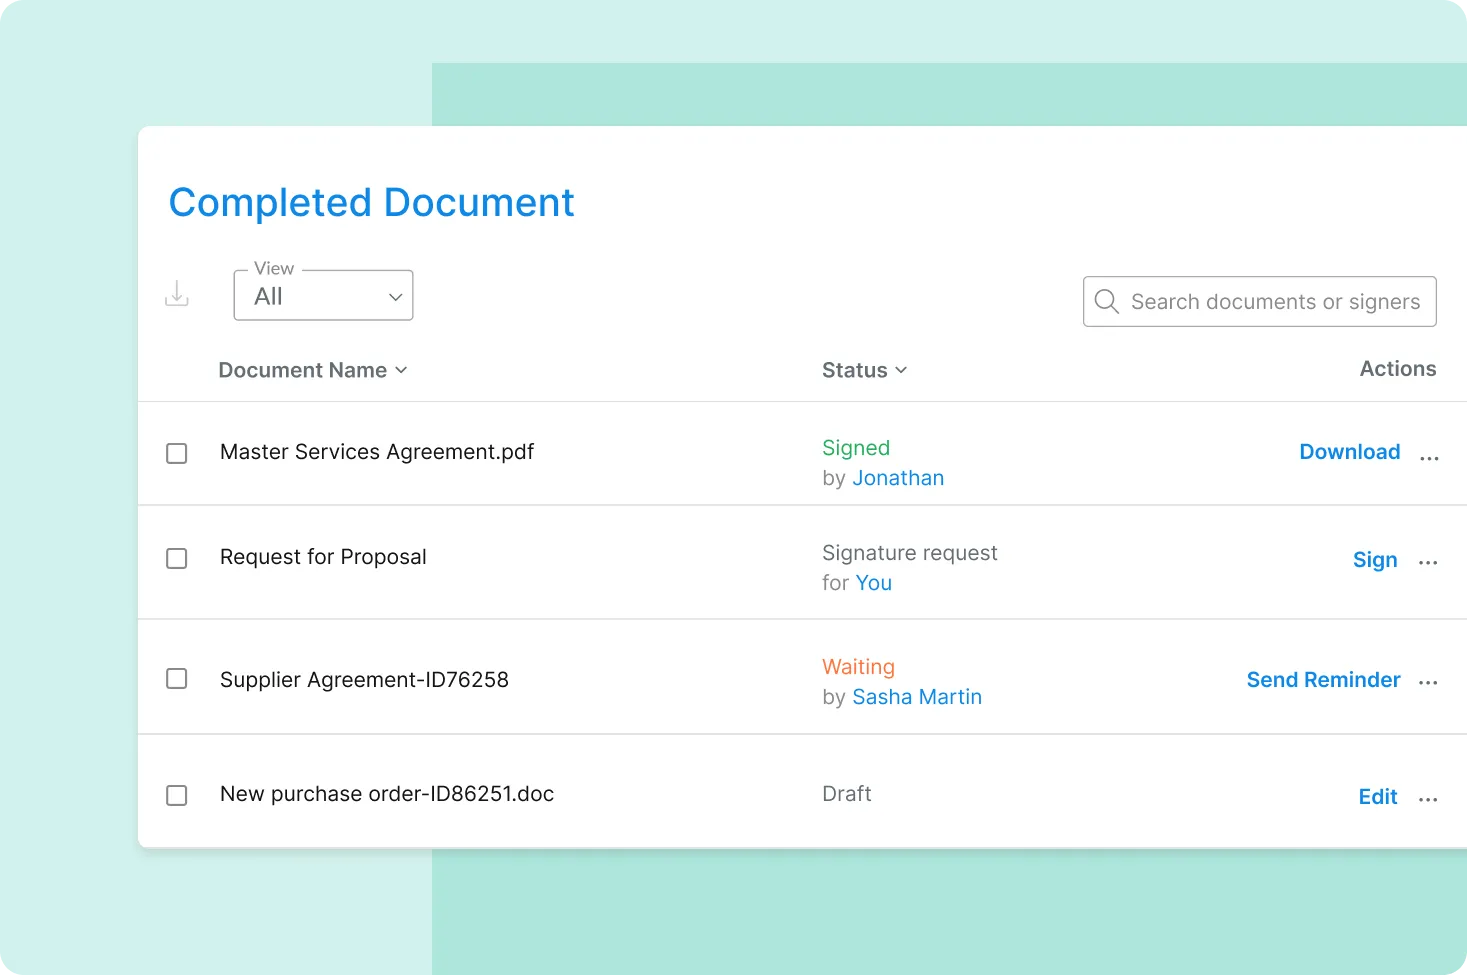The image size is (1467, 975).
Task: Click the magnifying glass search icon
Action: point(1107,301)
